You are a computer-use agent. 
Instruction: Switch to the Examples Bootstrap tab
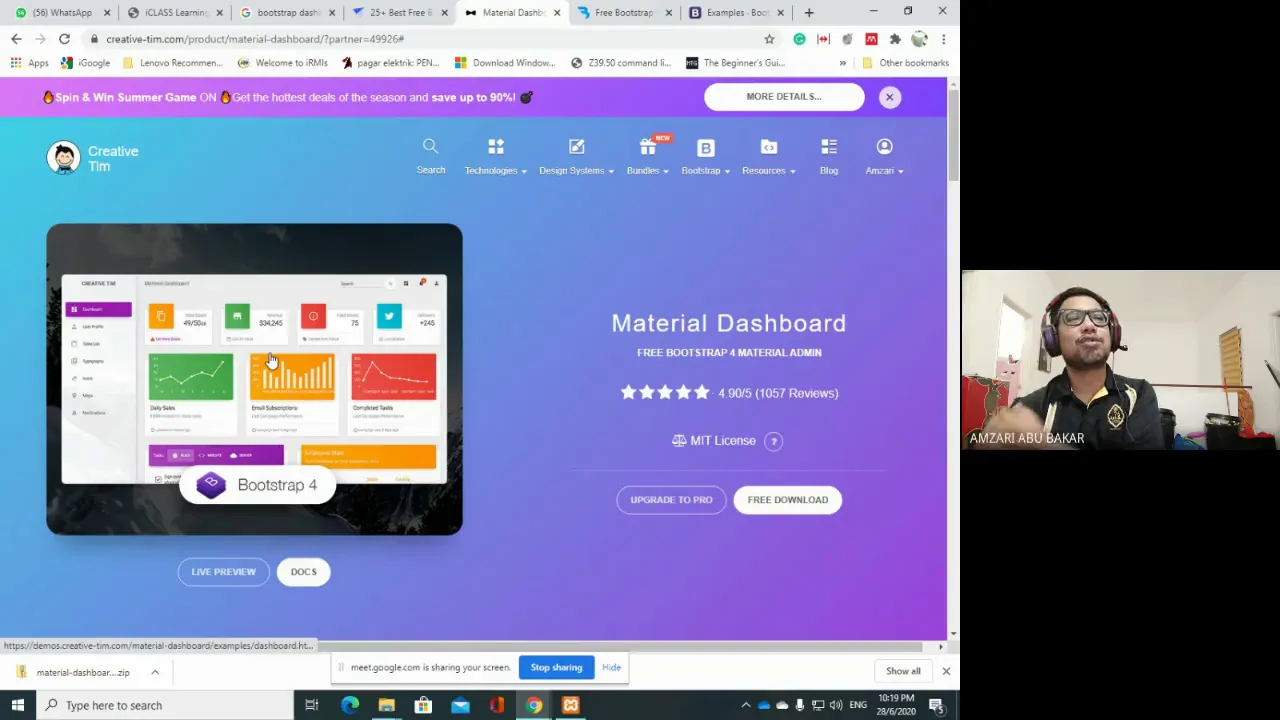pos(737,12)
